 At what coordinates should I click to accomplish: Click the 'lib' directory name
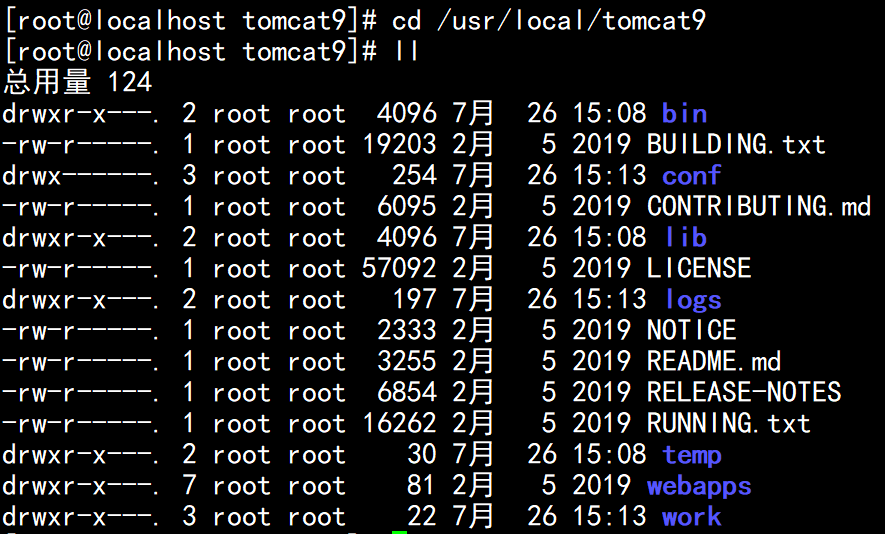[685, 237]
